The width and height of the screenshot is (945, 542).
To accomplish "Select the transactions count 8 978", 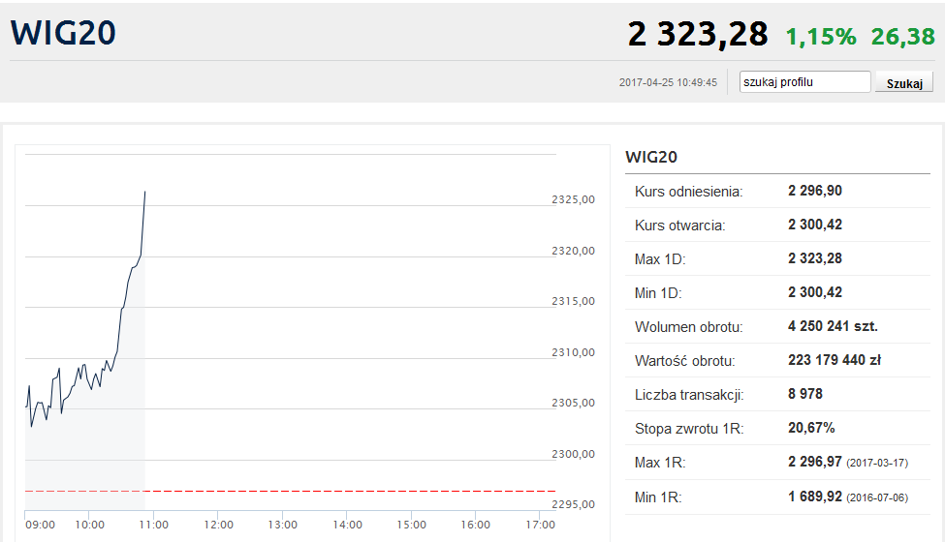I will tap(805, 394).
